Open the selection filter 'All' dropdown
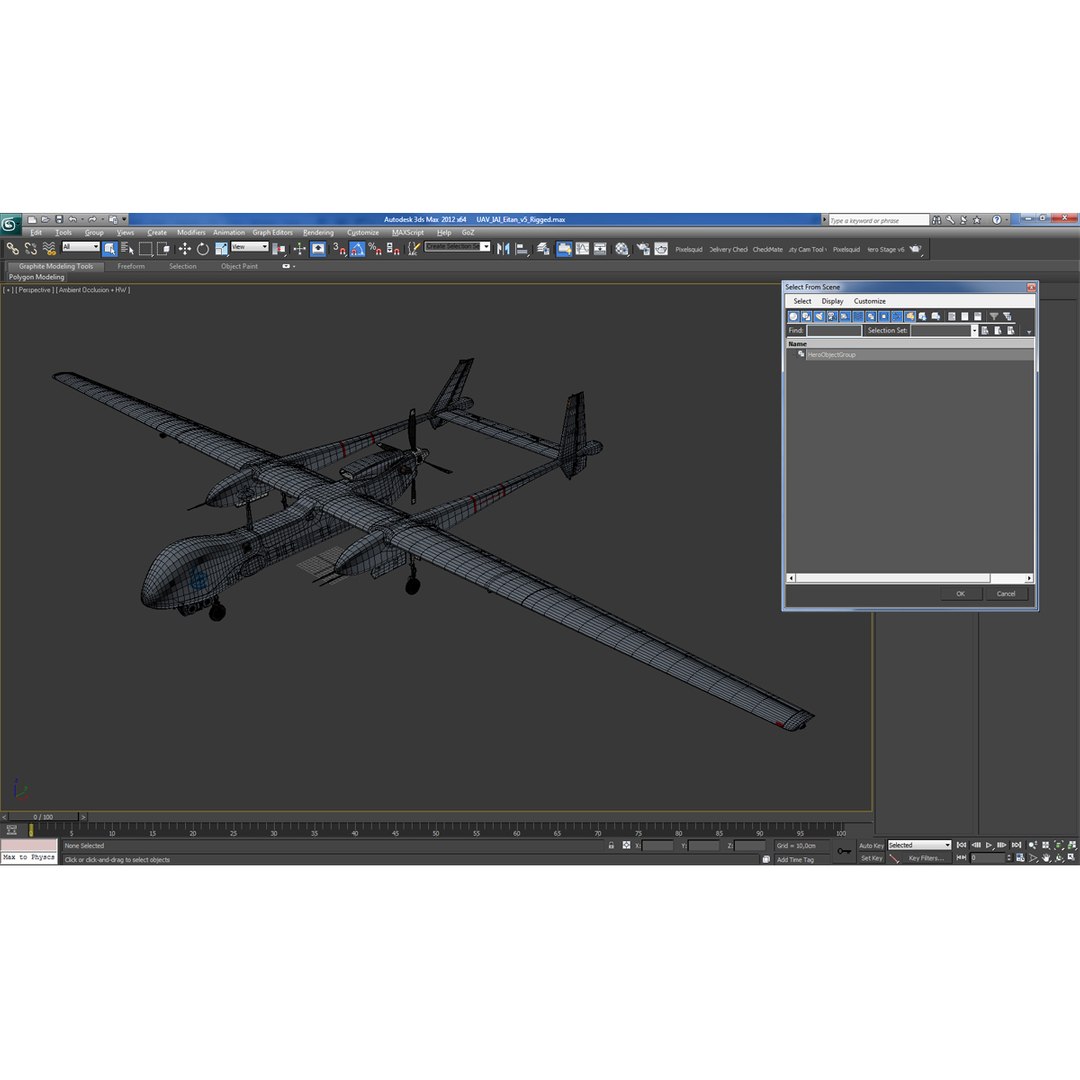1080x1080 pixels. (81, 247)
